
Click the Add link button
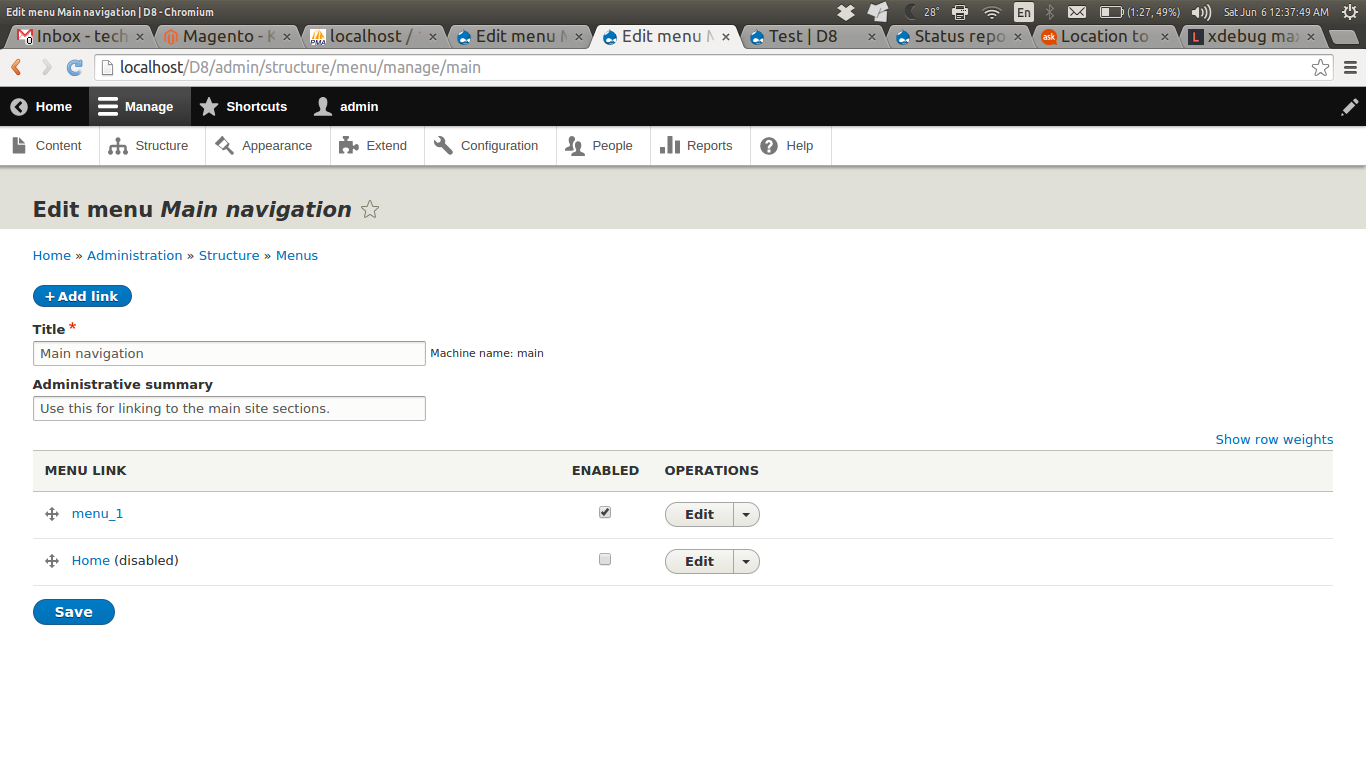(82, 296)
